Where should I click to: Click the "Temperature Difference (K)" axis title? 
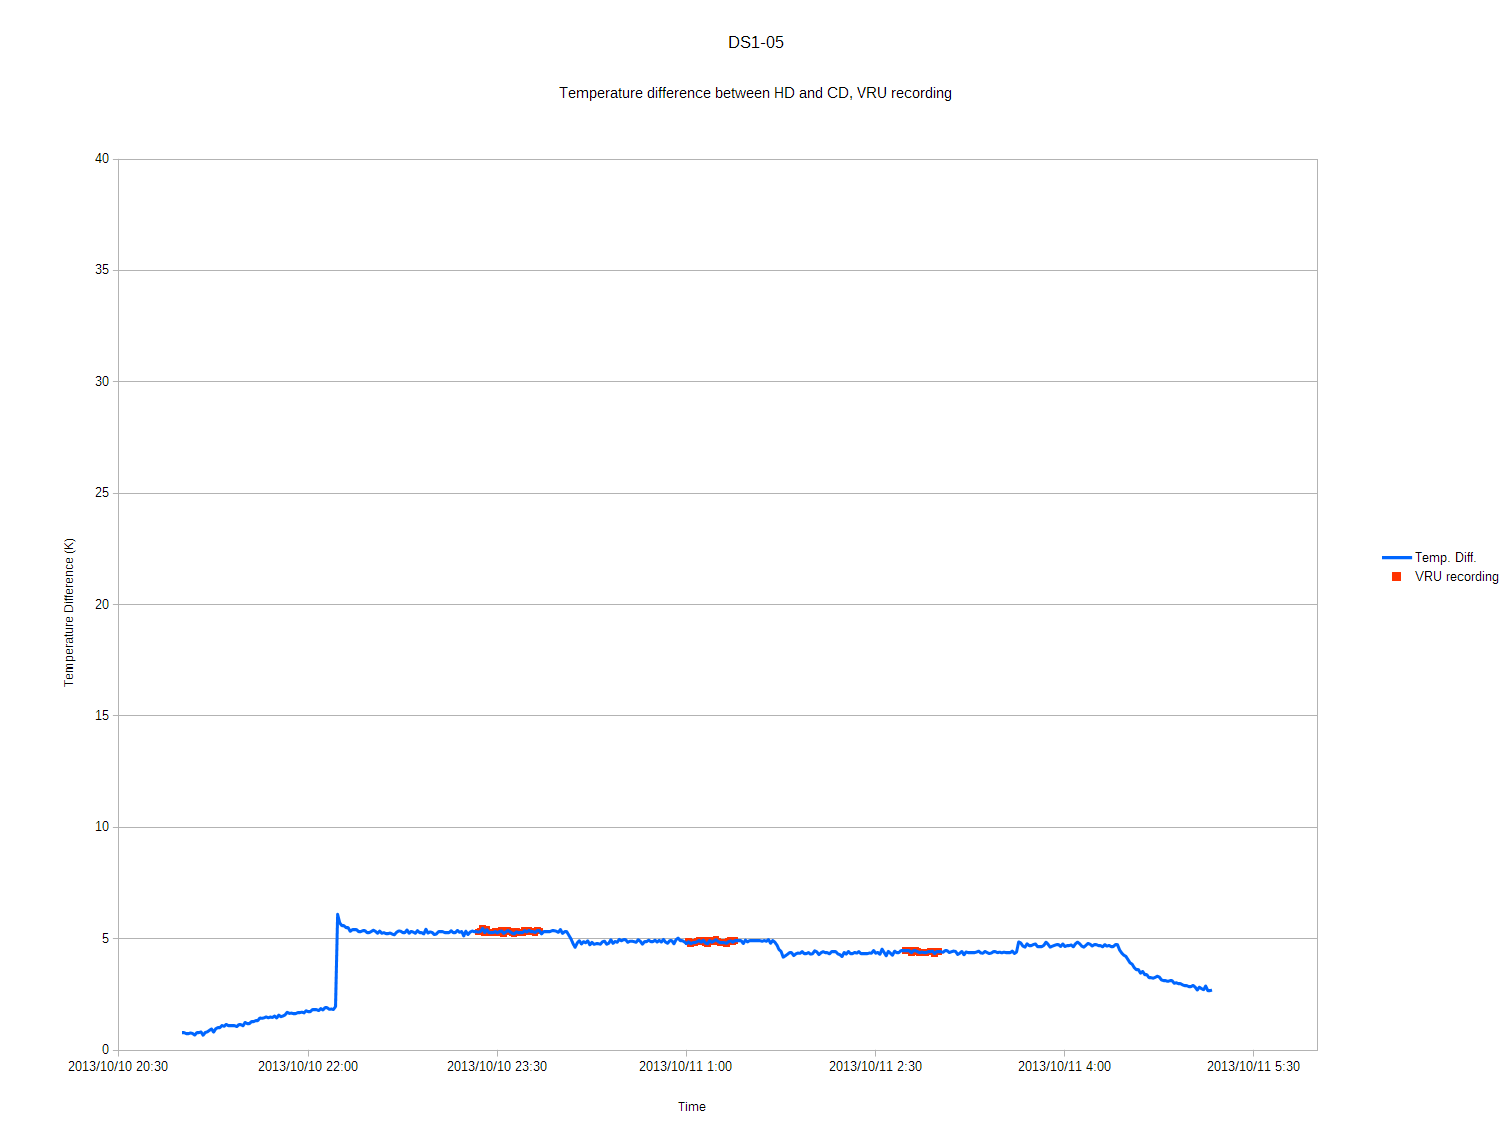tap(69, 612)
